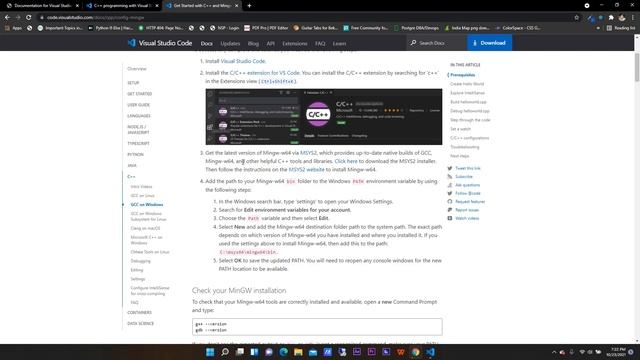Screen dimensions: 640x360
Task: Expand the CONTAINERS sidebar section
Action: [139, 313]
